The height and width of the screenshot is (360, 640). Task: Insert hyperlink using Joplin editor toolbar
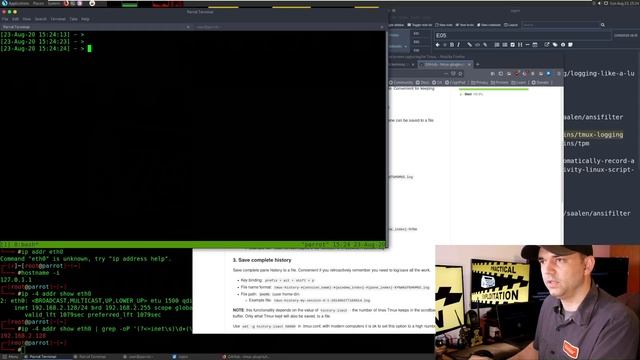point(469,45)
